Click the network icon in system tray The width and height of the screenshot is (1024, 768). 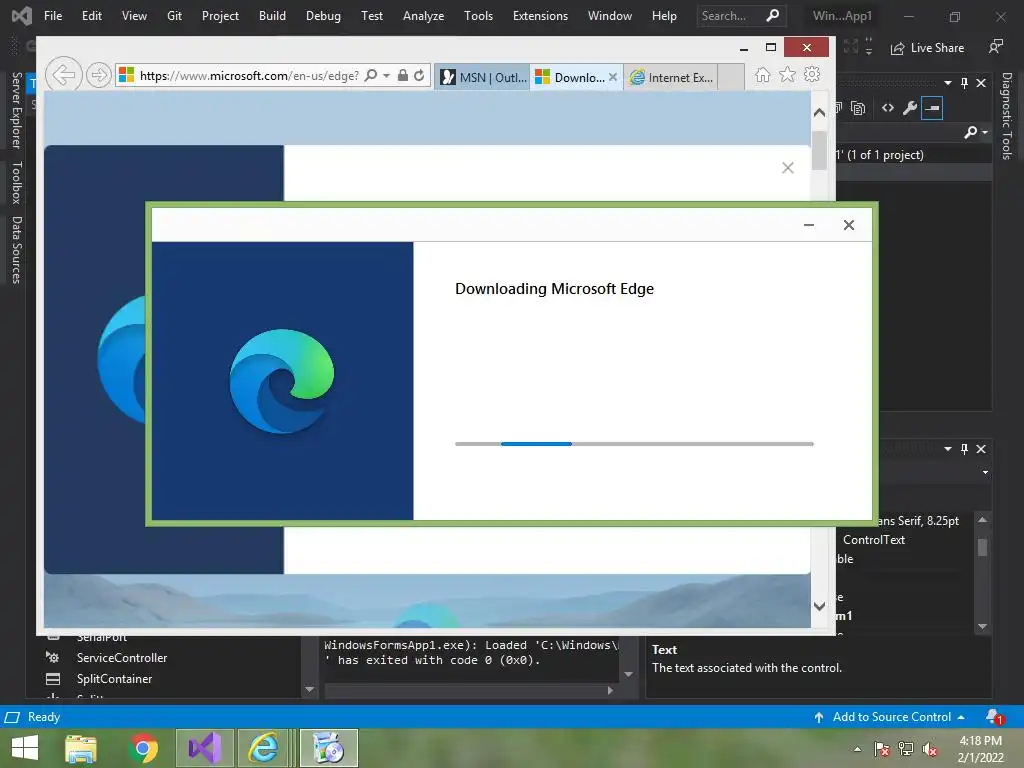point(906,749)
